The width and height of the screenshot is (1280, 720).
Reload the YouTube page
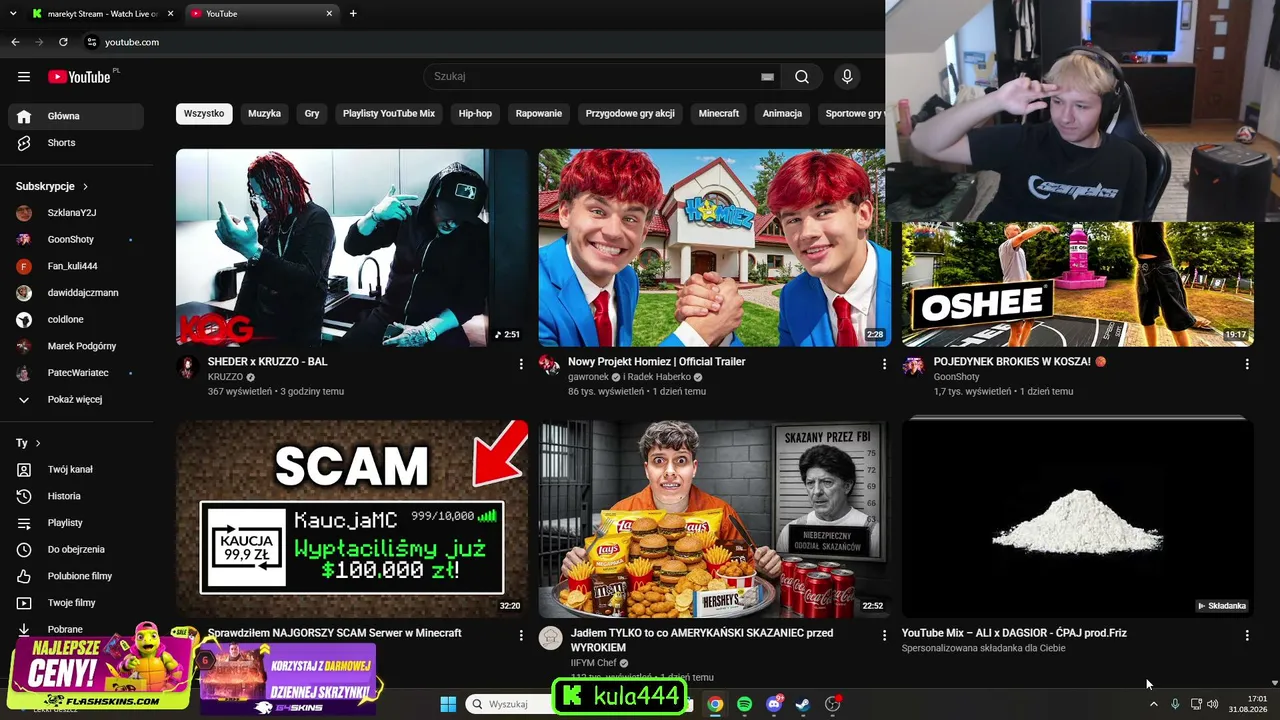point(63,42)
